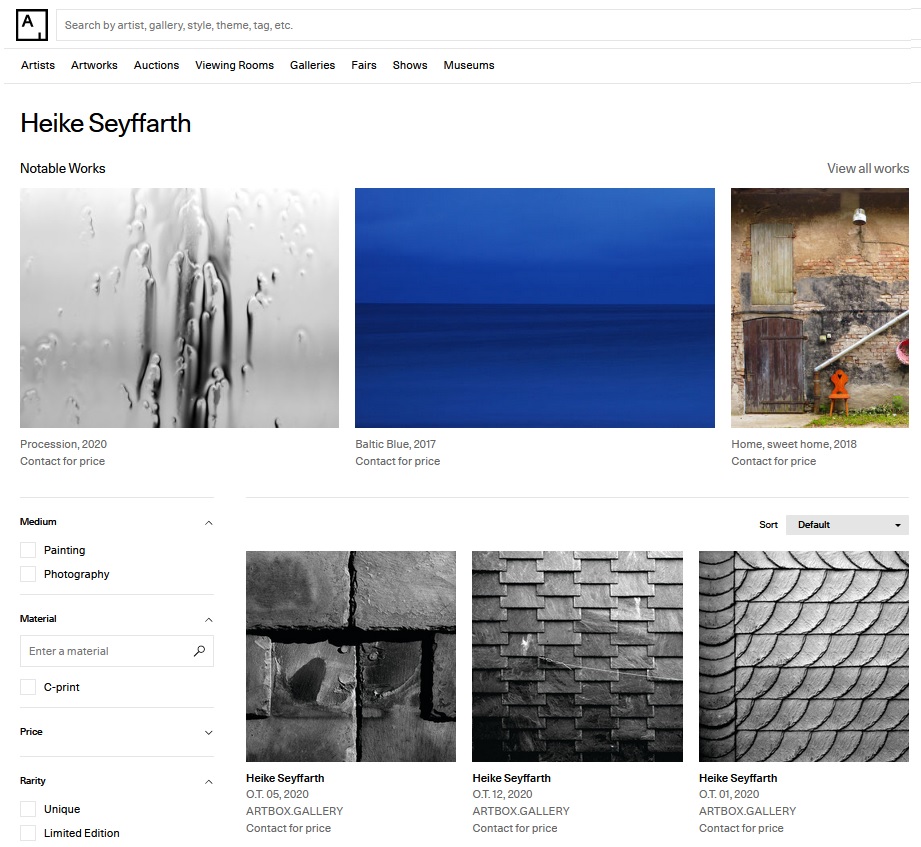Expand the Price filter section
The width and height of the screenshot is (921, 847).
pyautogui.click(x=208, y=732)
